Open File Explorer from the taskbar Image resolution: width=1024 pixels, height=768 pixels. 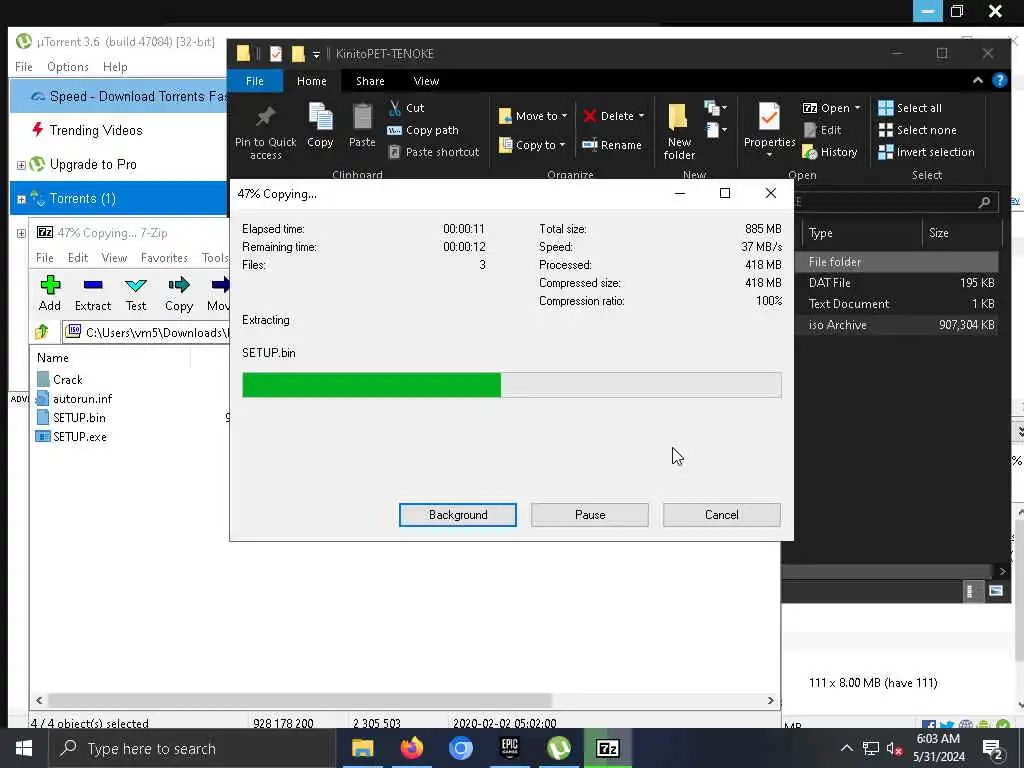(x=362, y=748)
